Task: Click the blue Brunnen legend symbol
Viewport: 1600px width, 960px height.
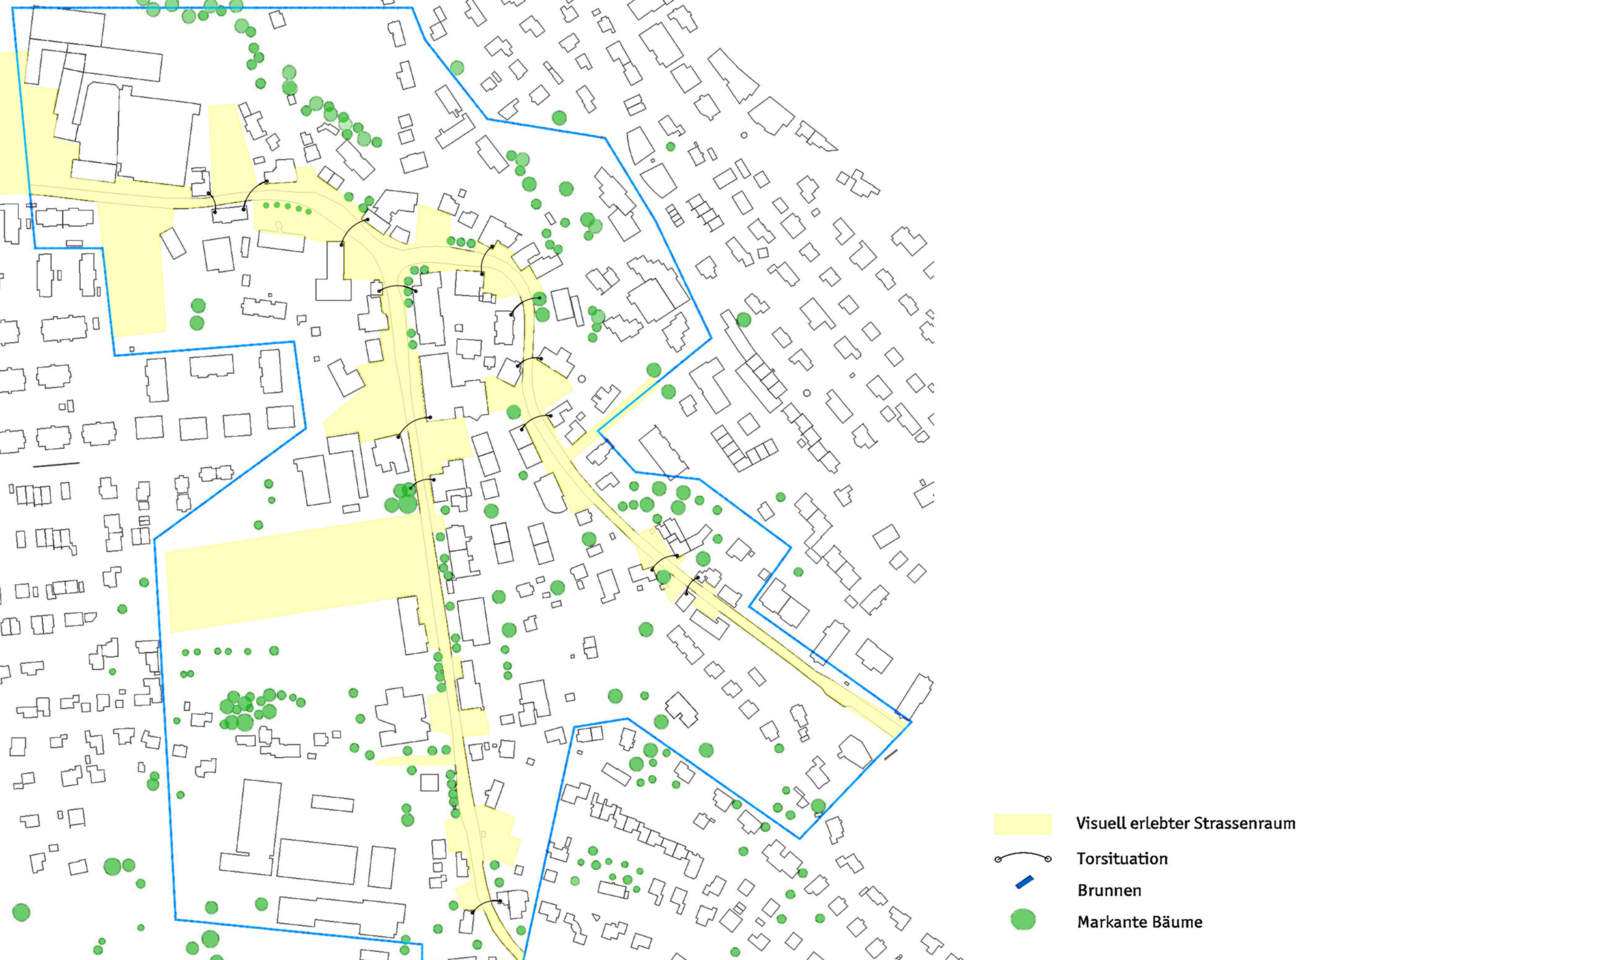Action: (1023, 883)
